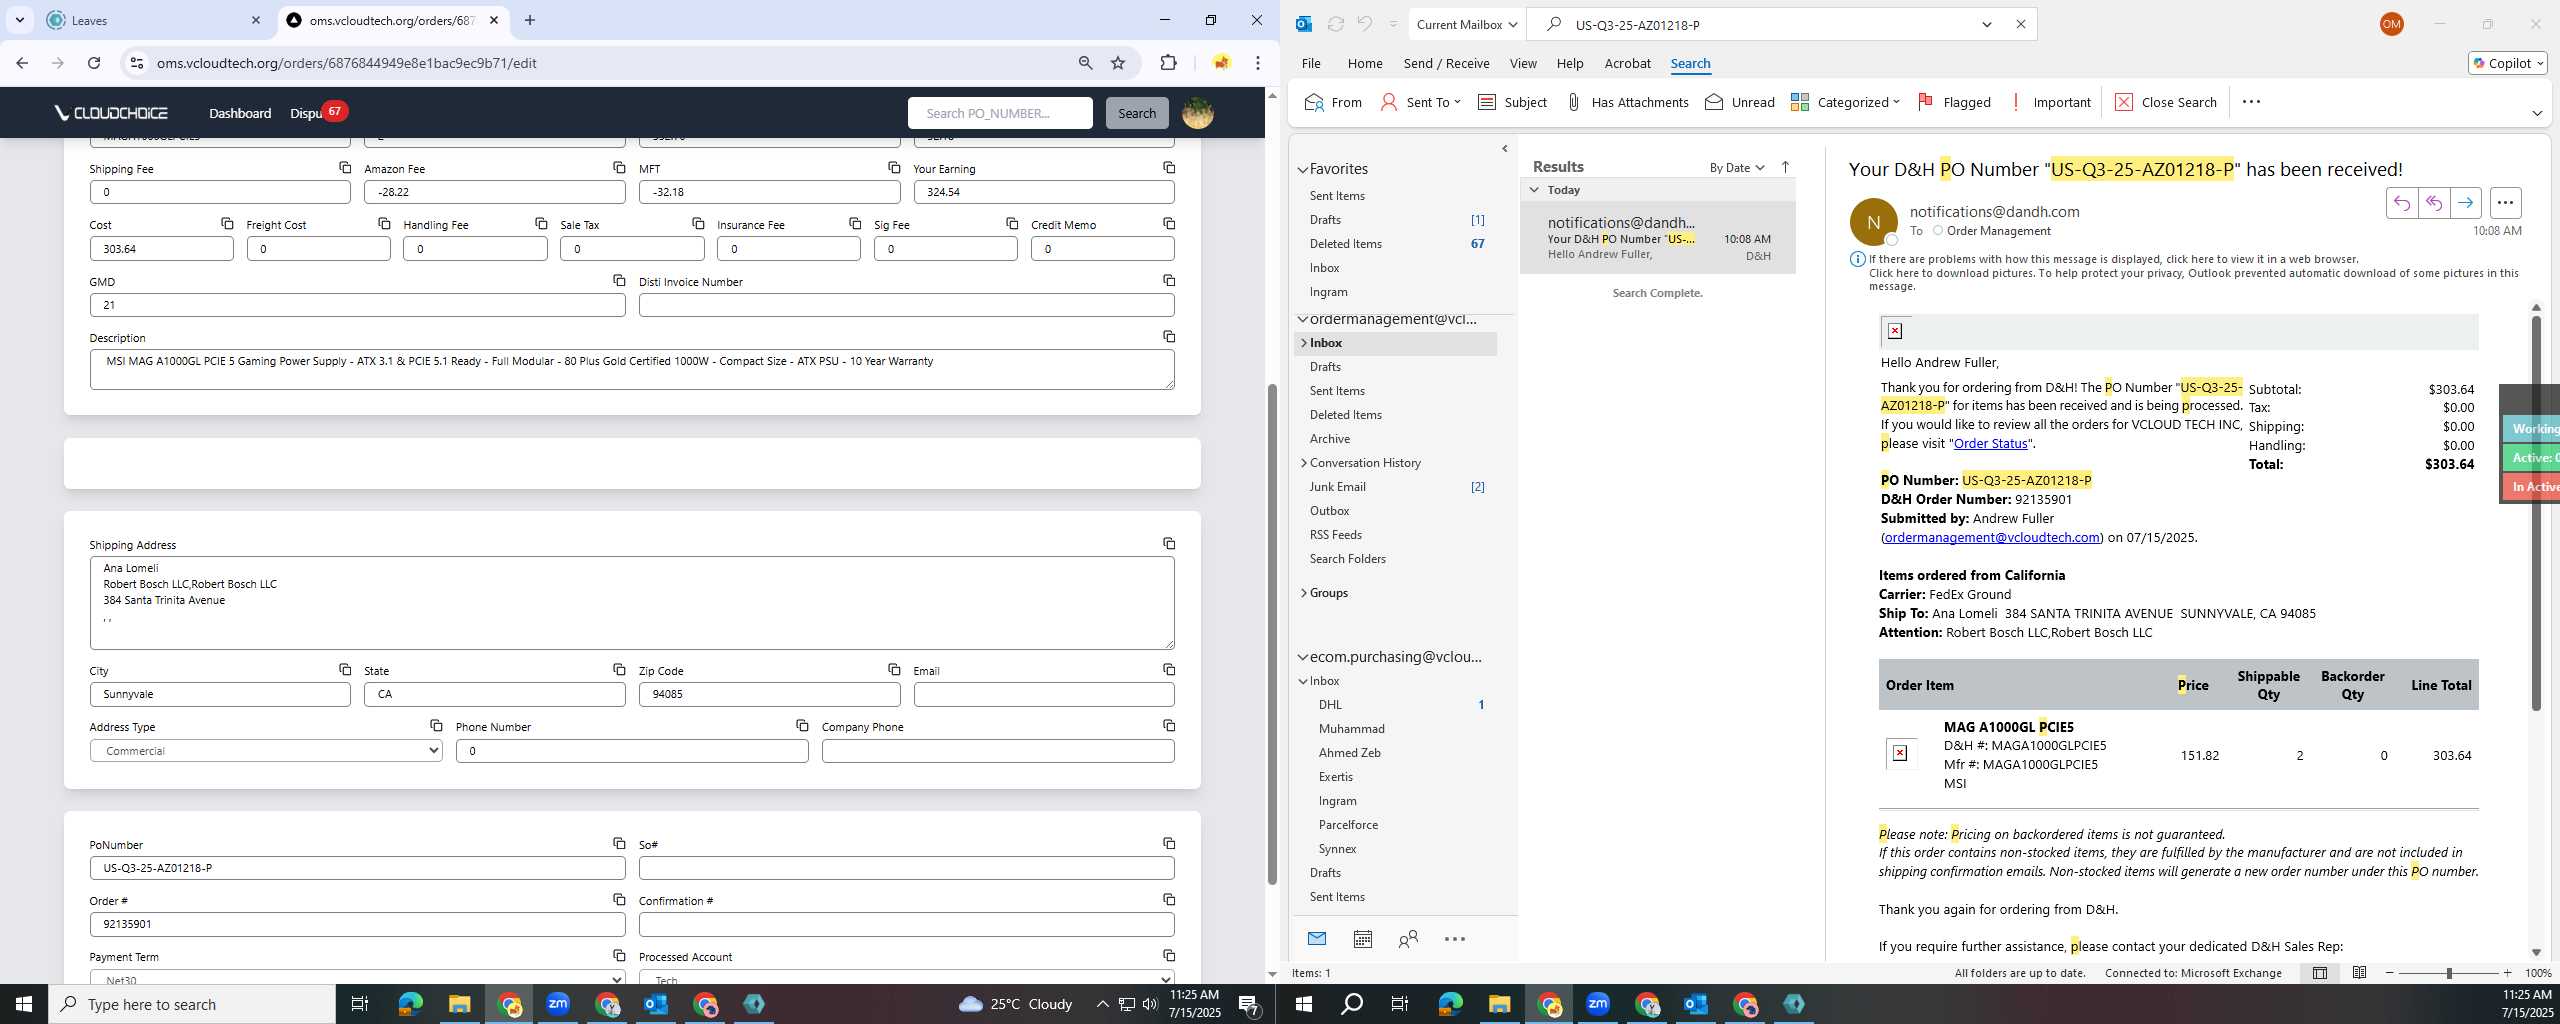Open the Payment Term dropdown
The image size is (2560, 1024).
click(x=357, y=978)
